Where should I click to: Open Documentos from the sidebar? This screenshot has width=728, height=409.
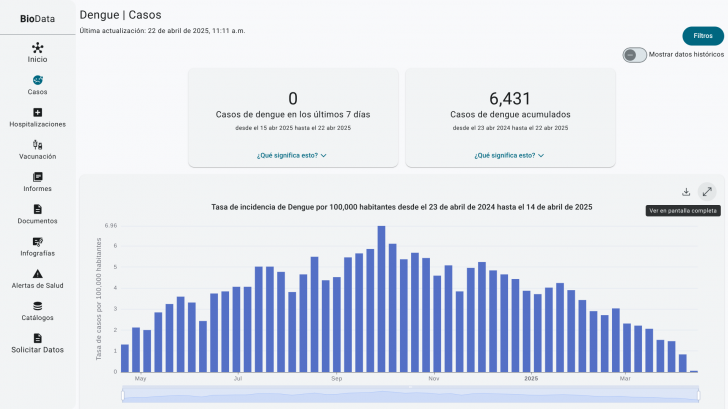click(37, 209)
